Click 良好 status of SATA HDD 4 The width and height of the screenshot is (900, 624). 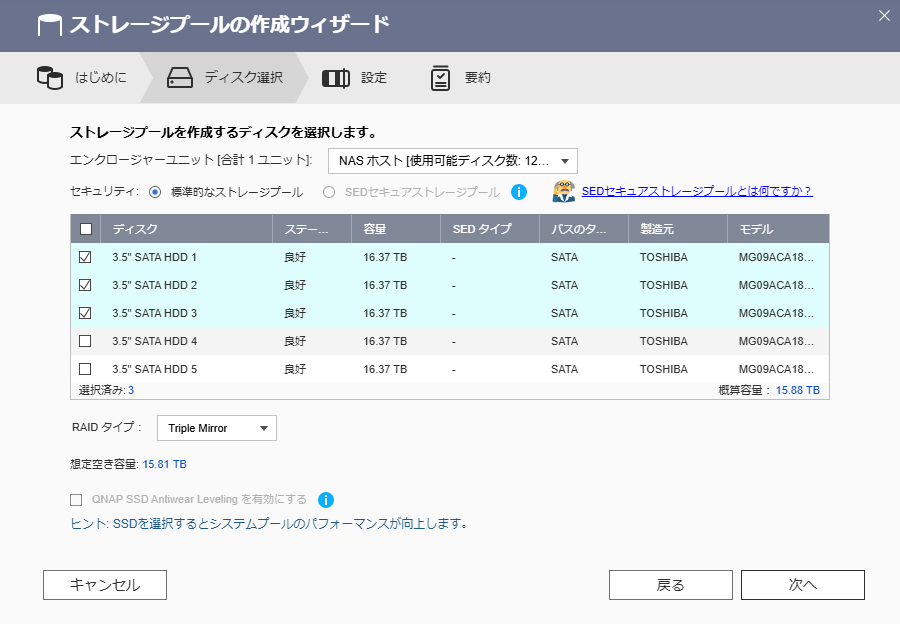click(x=295, y=341)
